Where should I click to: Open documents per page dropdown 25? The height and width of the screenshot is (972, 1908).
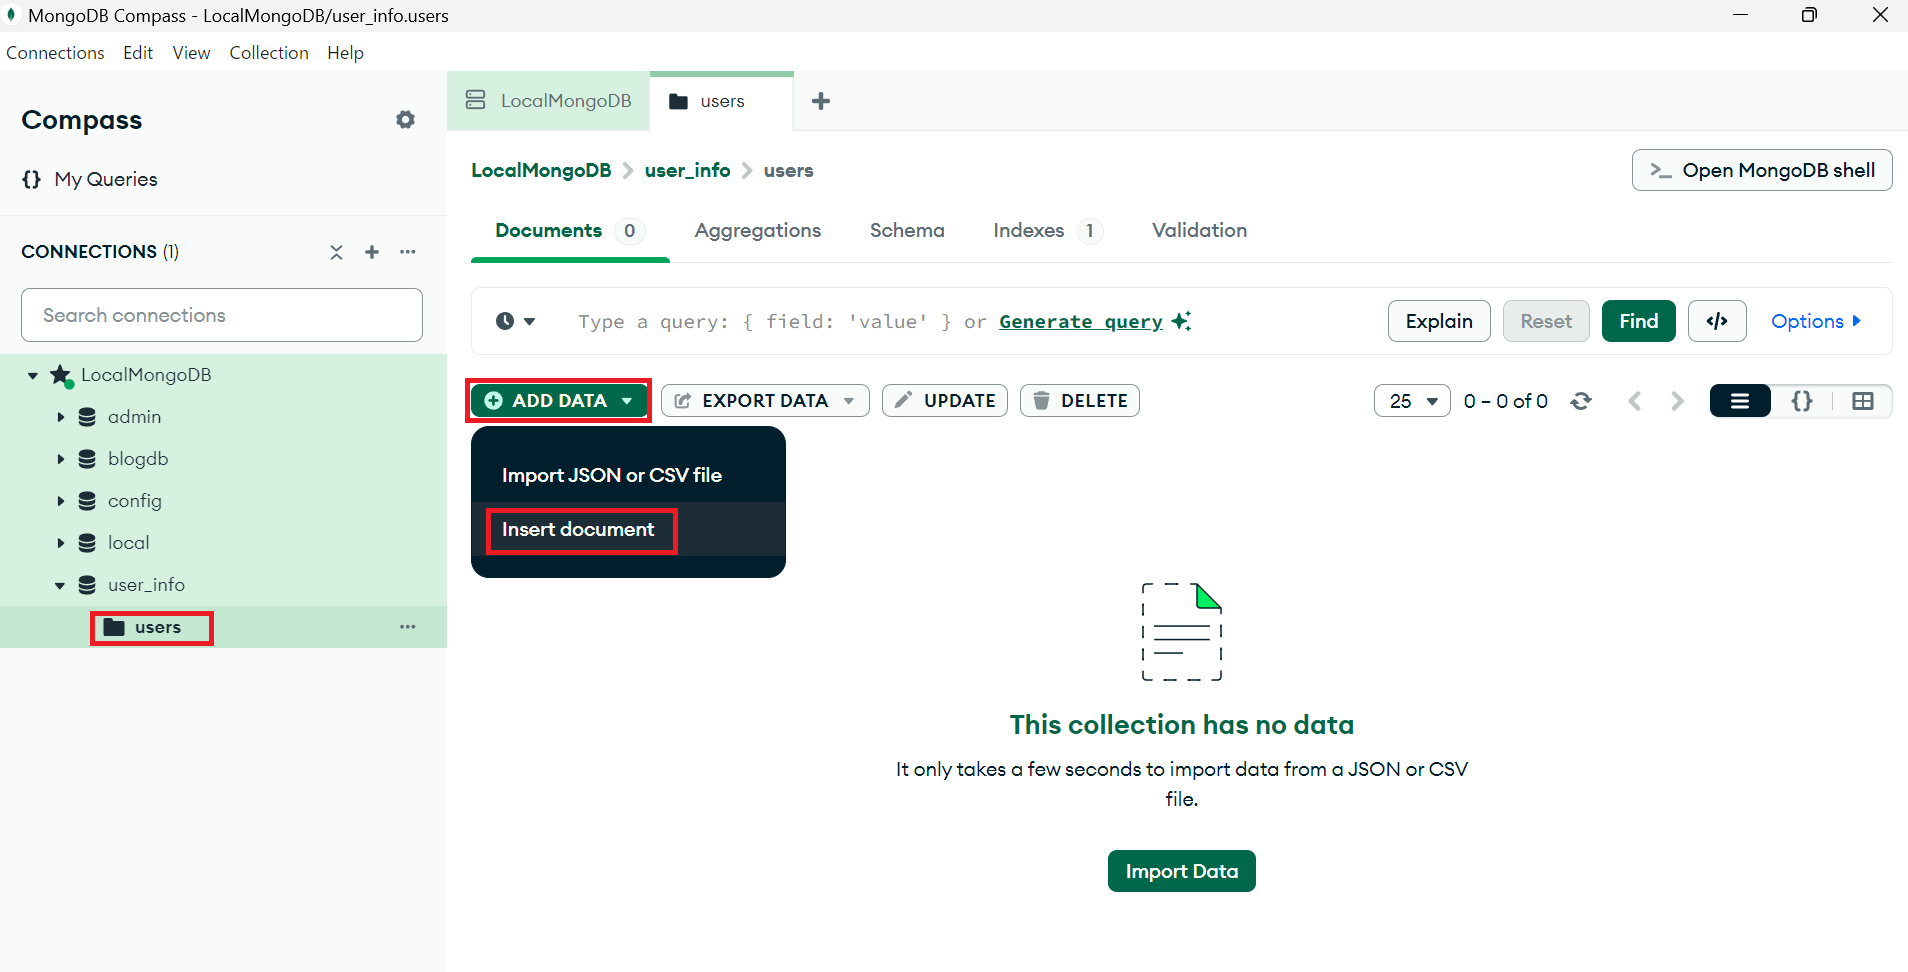click(x=1412, y=401)
